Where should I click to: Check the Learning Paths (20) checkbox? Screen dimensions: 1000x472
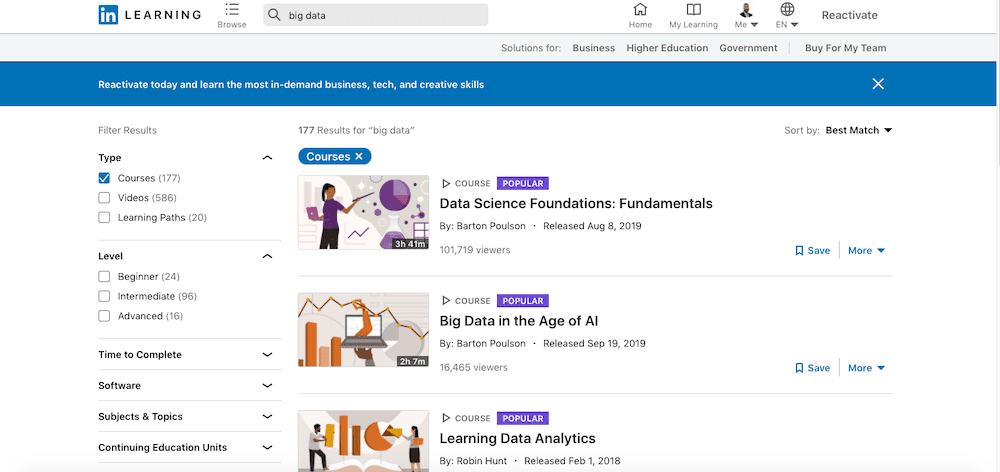[104, 218]
